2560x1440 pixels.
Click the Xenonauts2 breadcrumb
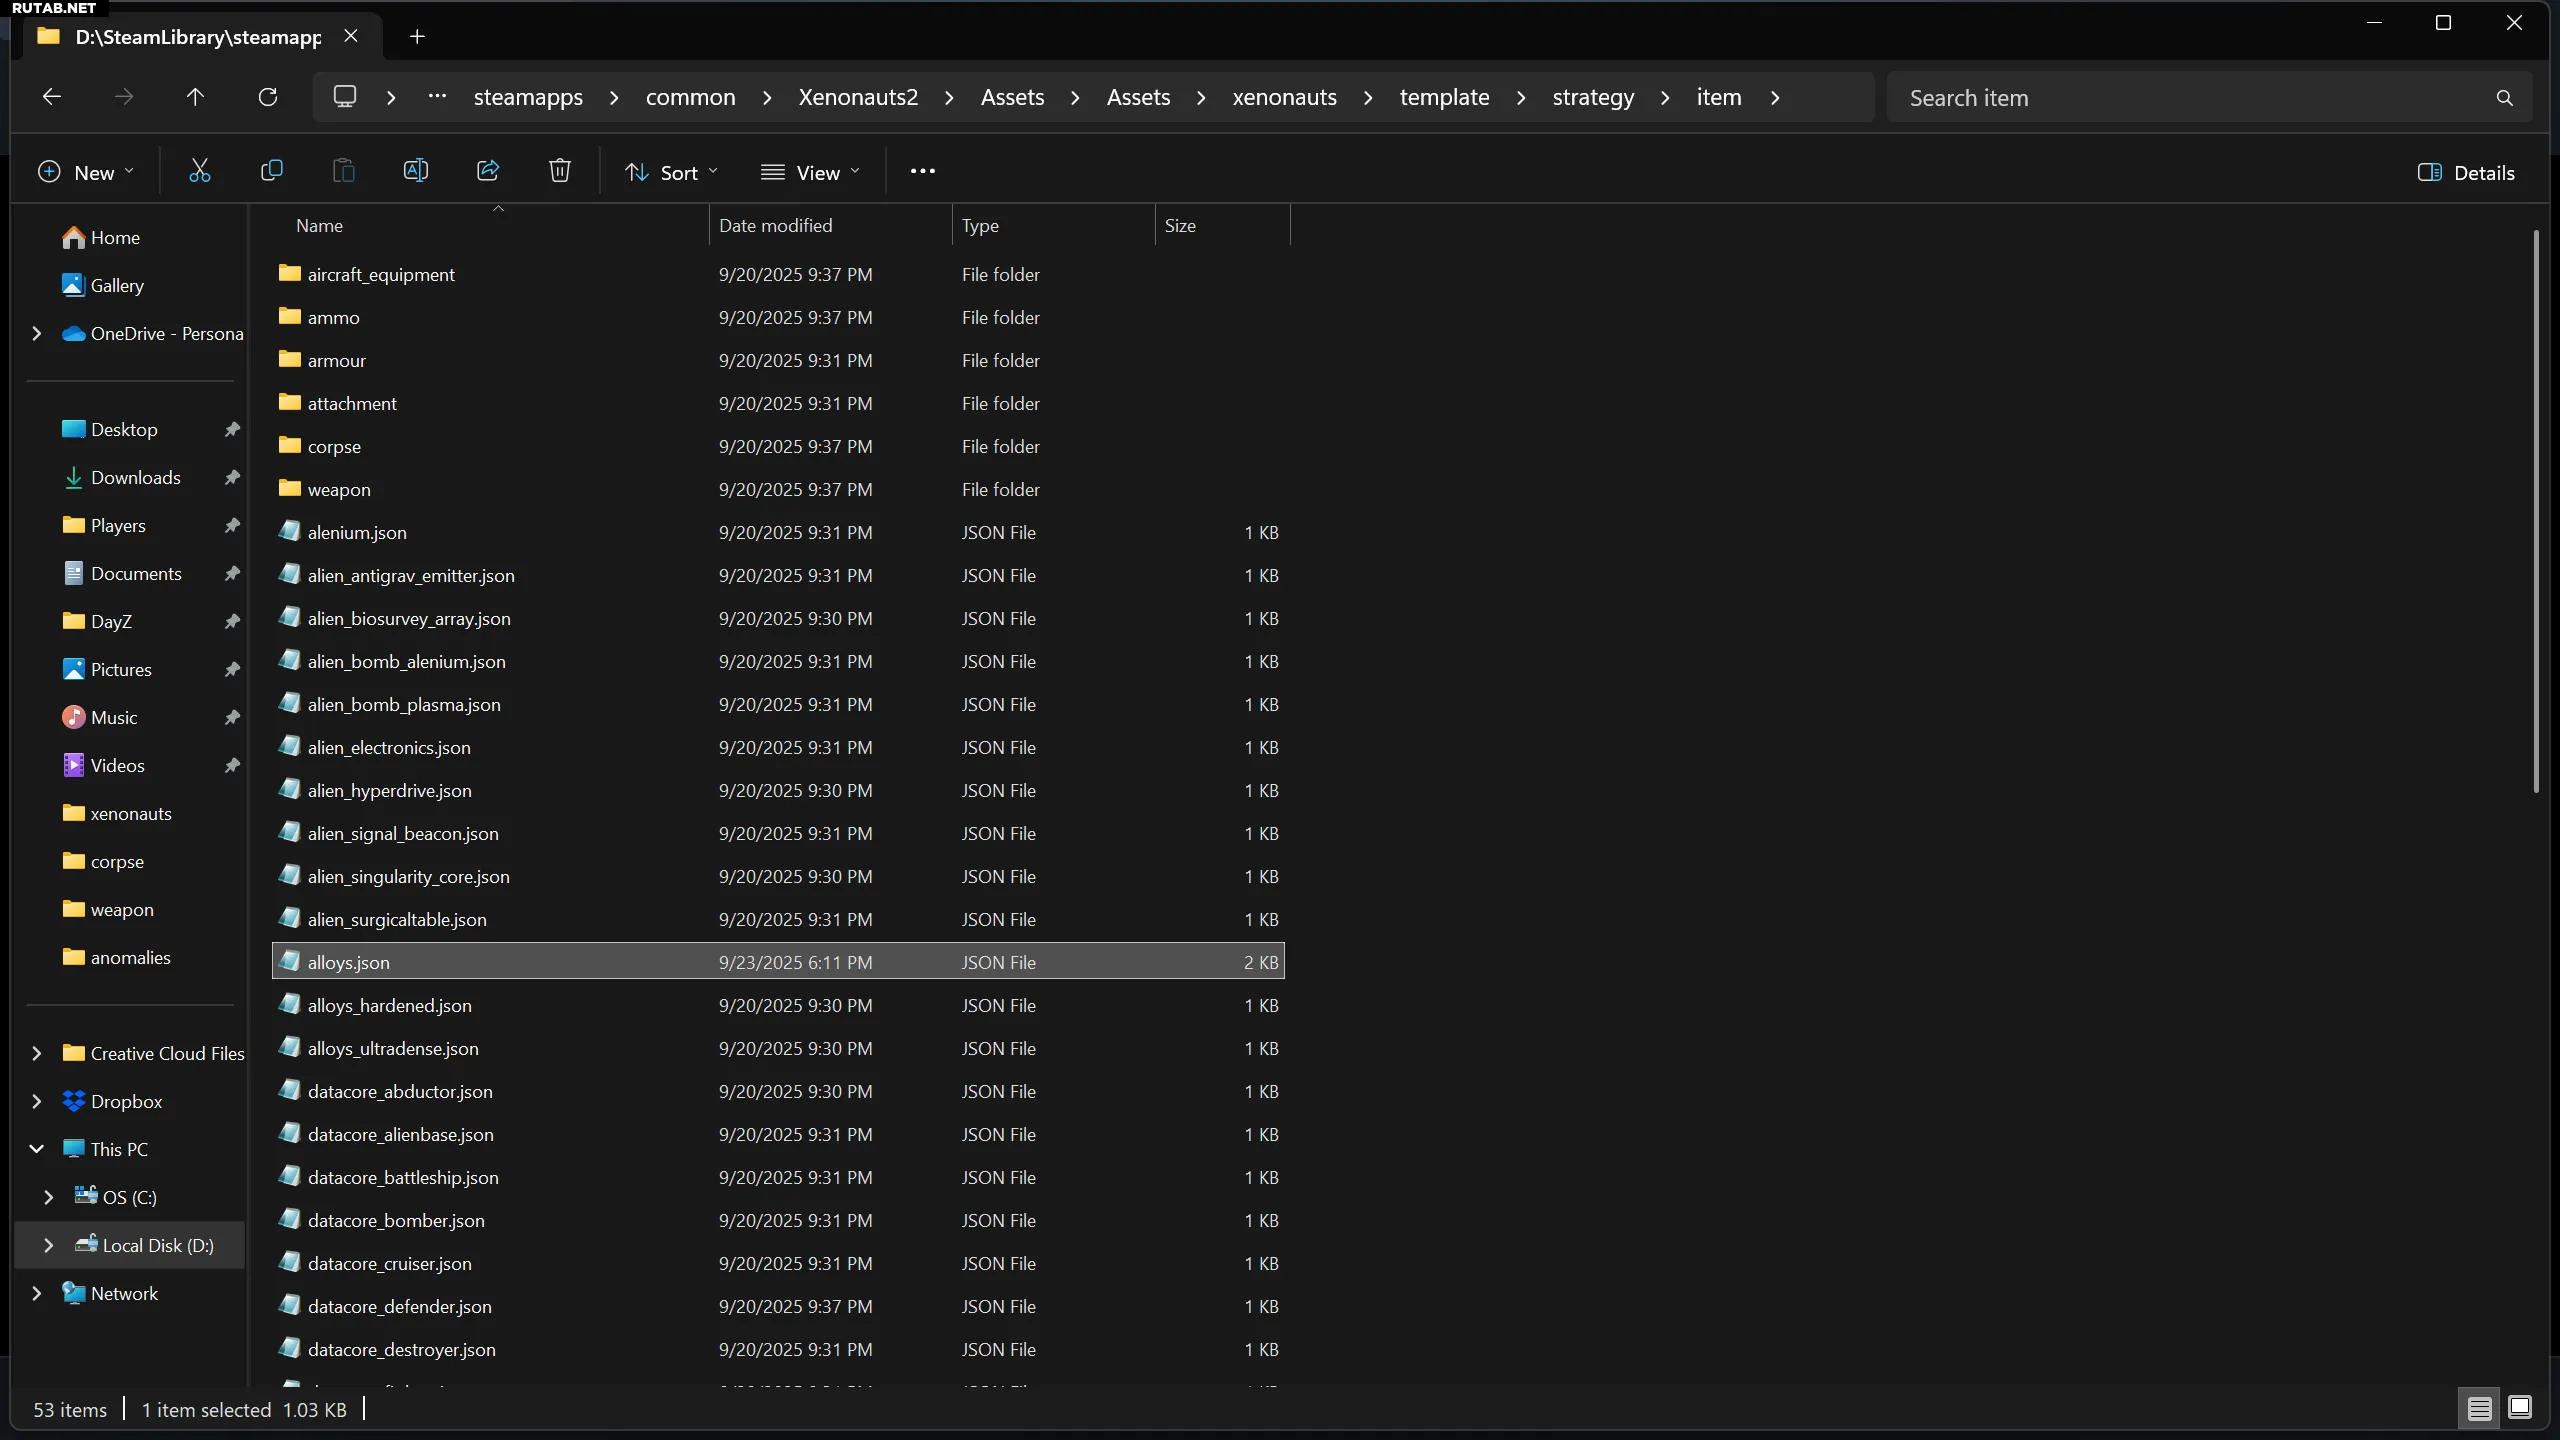pyautogui.click(x=857, y=97)
